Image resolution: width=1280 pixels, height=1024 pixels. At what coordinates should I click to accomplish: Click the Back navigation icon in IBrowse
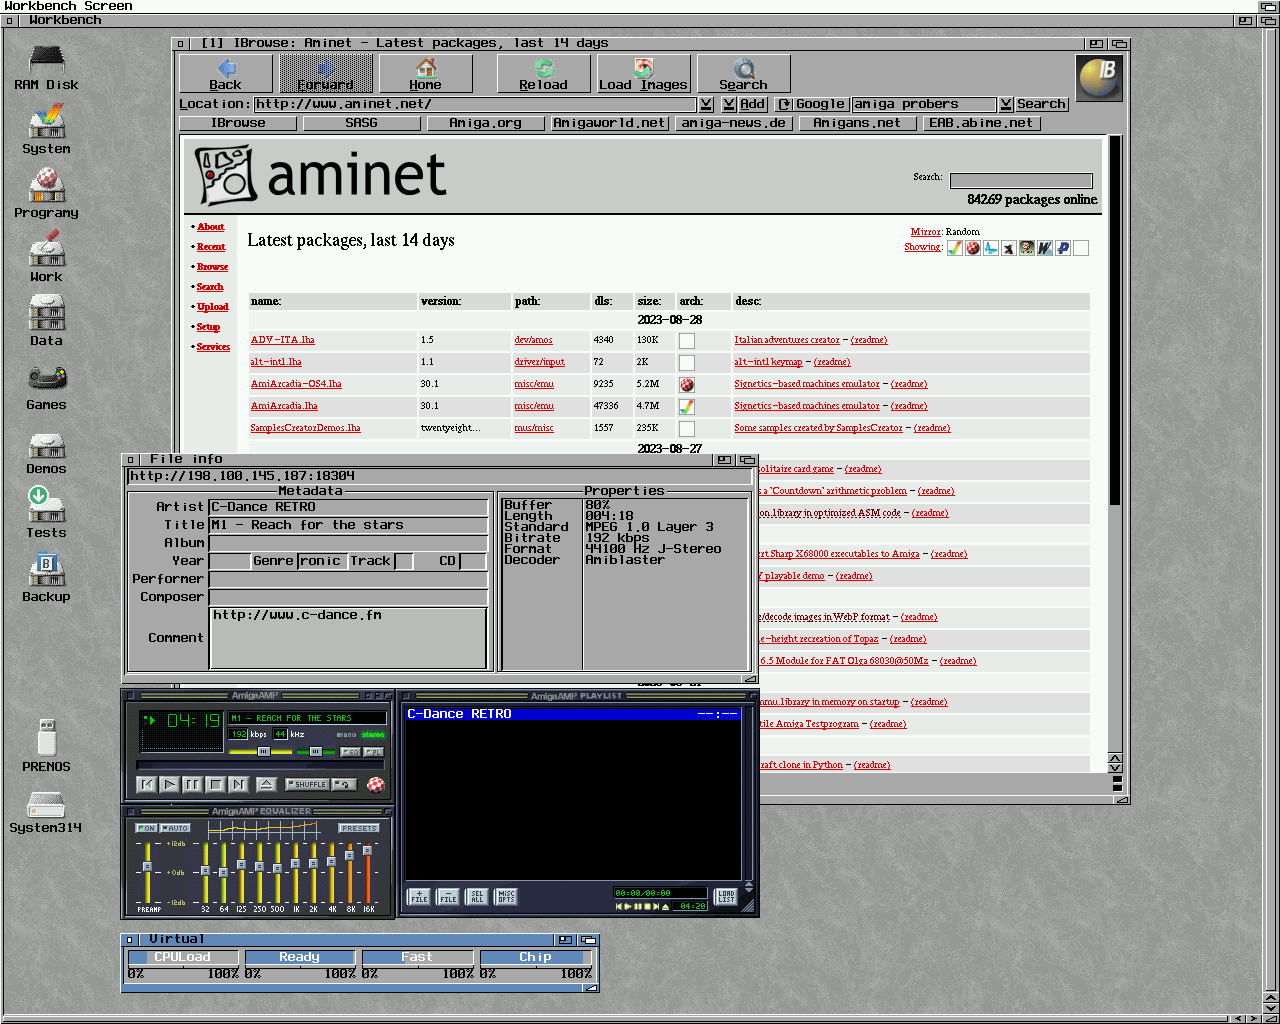[226, 73]
